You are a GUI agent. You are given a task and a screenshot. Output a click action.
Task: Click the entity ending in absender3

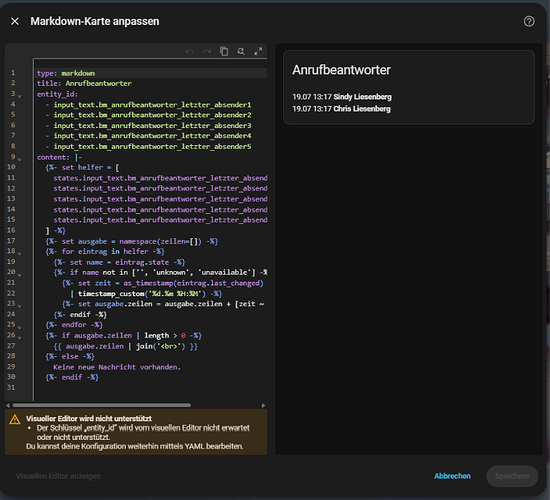(152, 126)
